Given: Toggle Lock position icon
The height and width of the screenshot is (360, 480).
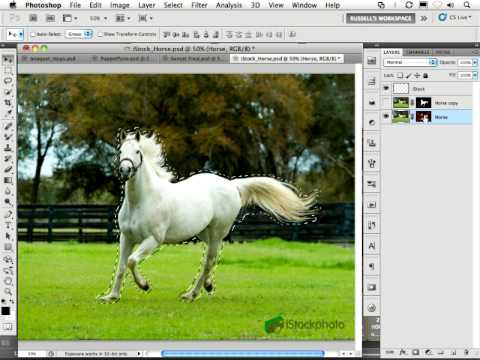Looking at the screenshot, I should click(x=417, y=76).
